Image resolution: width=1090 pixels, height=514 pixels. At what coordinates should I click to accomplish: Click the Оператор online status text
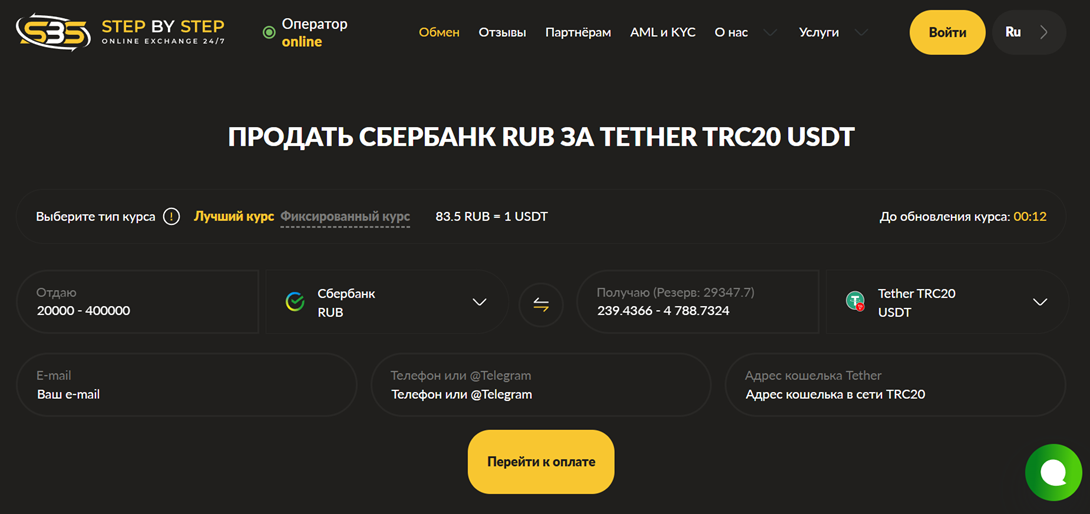click(x=314, y=33)
